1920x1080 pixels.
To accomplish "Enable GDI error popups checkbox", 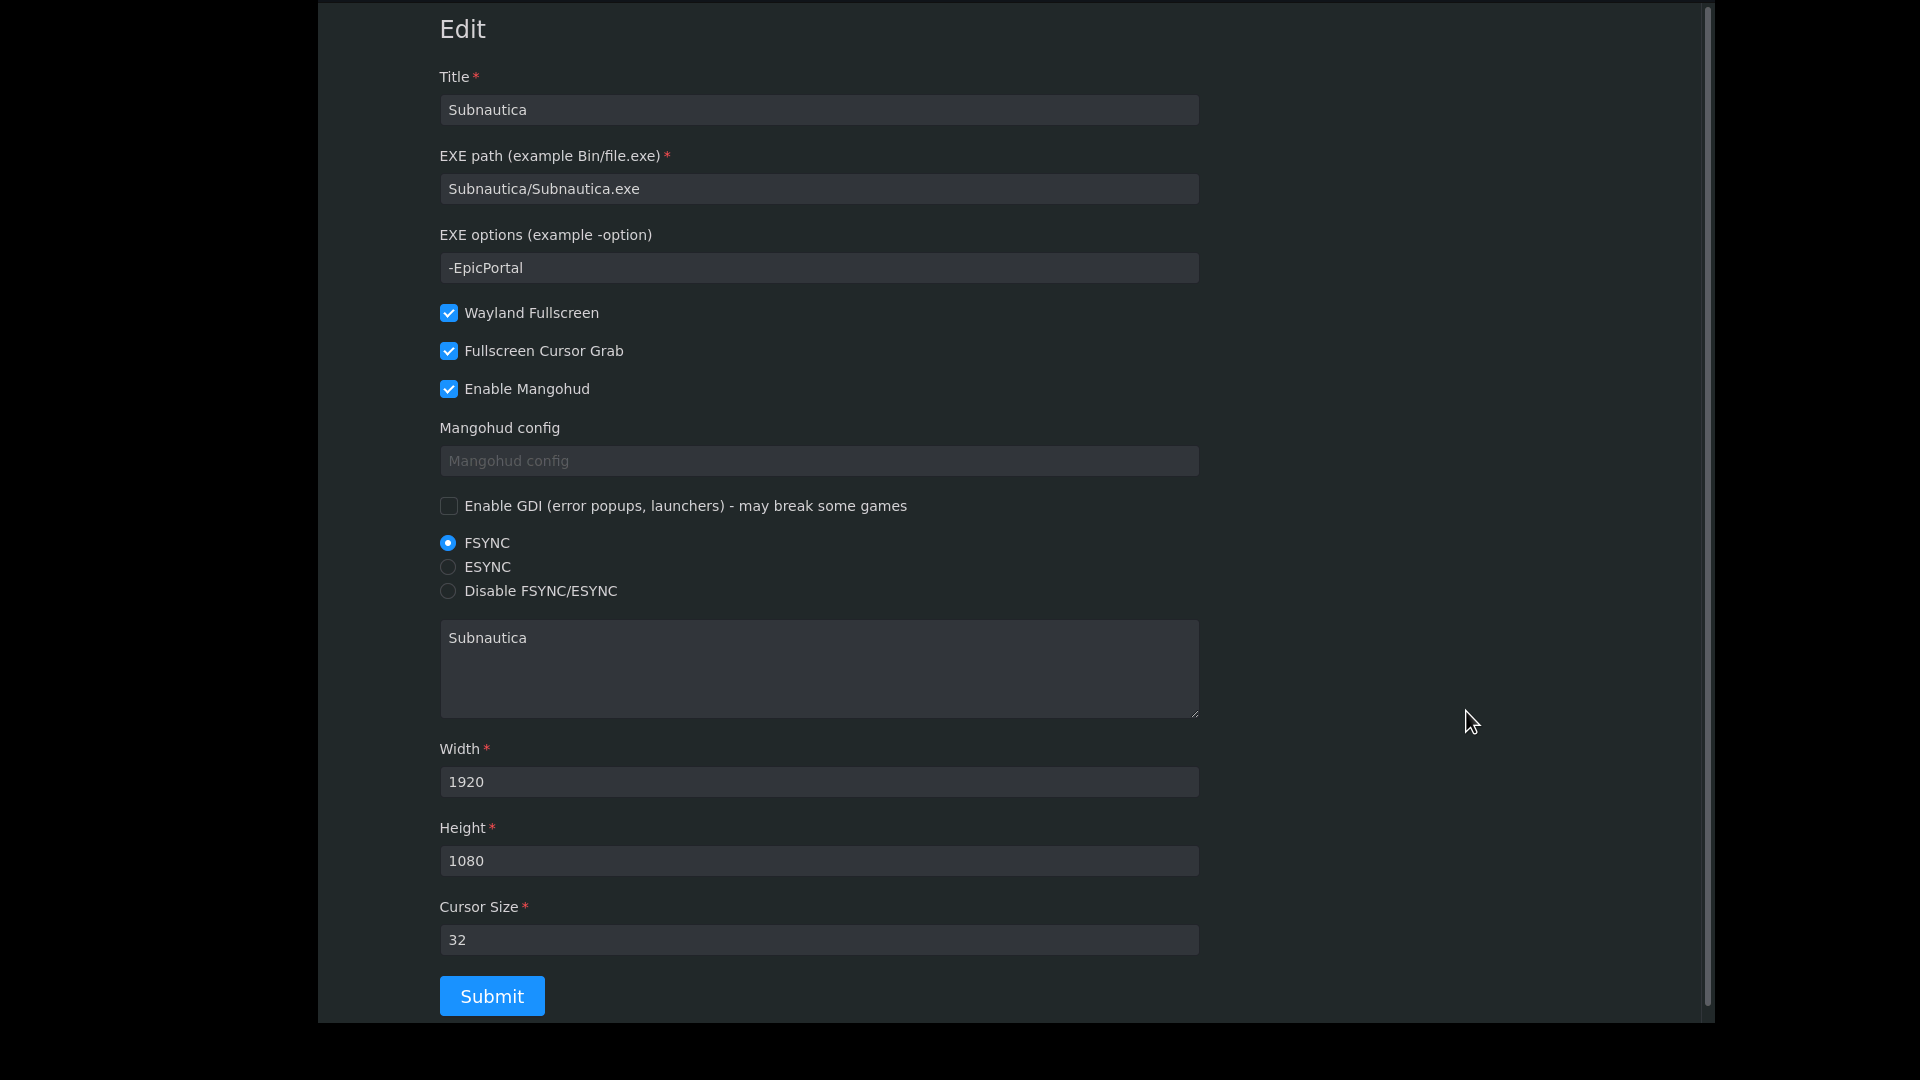I will [448, 506].
